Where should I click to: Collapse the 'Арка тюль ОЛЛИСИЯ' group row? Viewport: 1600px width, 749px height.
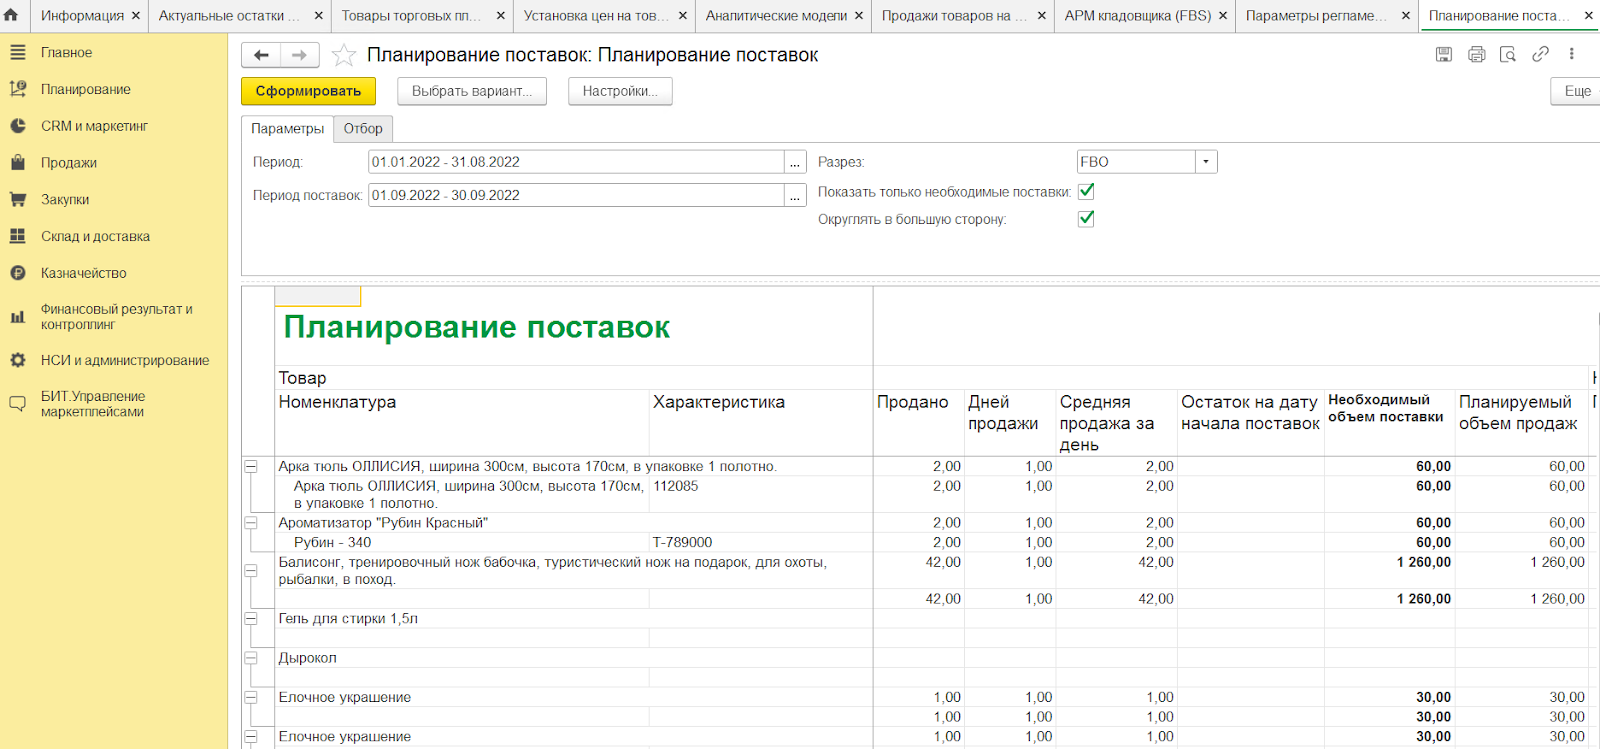pyautogui.click(x=251, y=467)
